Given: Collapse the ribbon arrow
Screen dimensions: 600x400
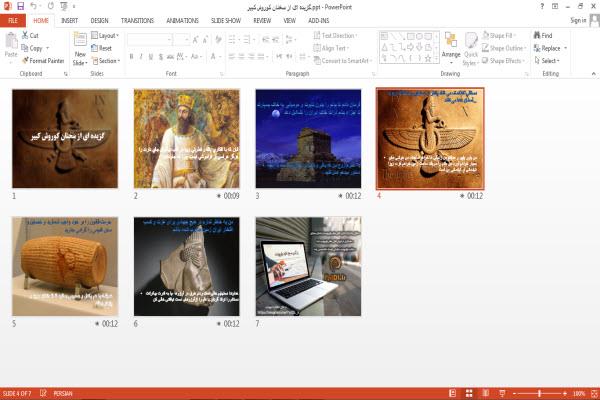Looking at the screenshot, I should (593, 73).
